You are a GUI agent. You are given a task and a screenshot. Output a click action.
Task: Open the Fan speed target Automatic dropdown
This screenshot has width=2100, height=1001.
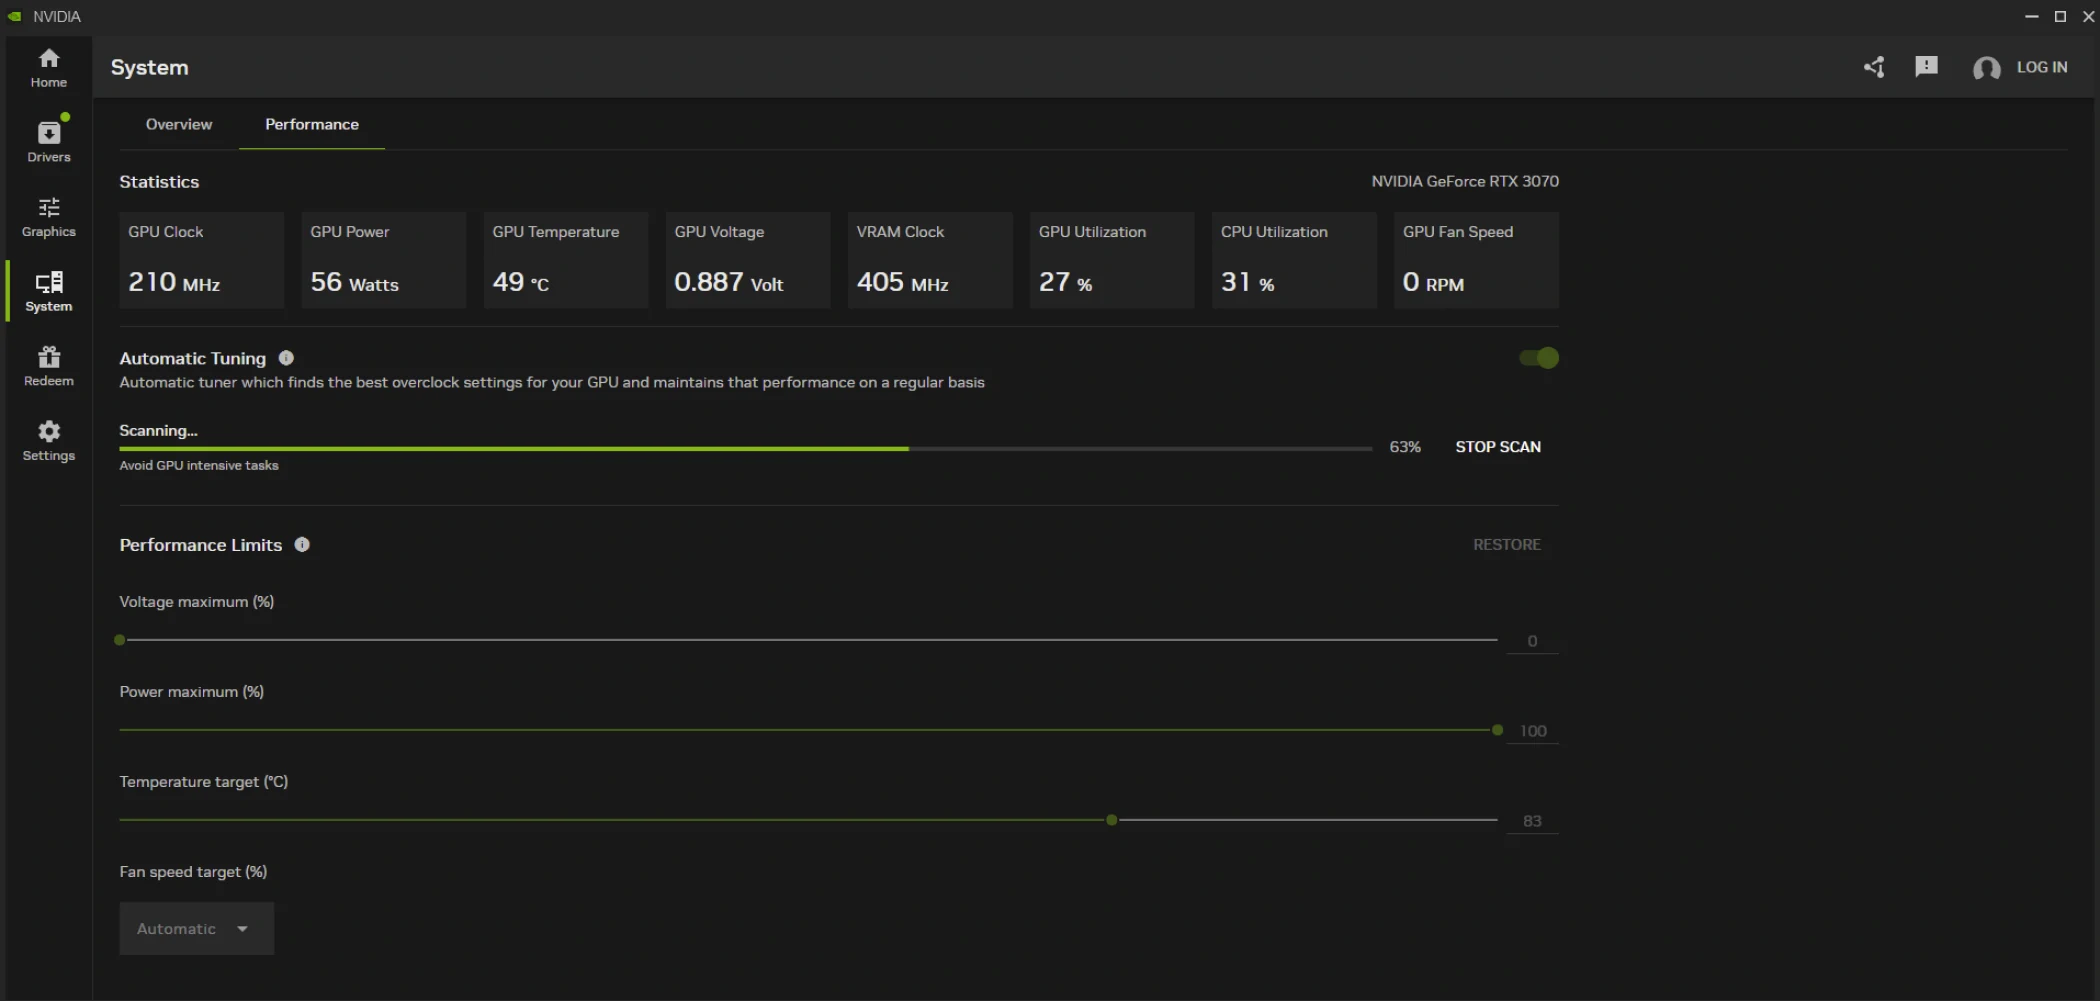click(x=196, y=928)
